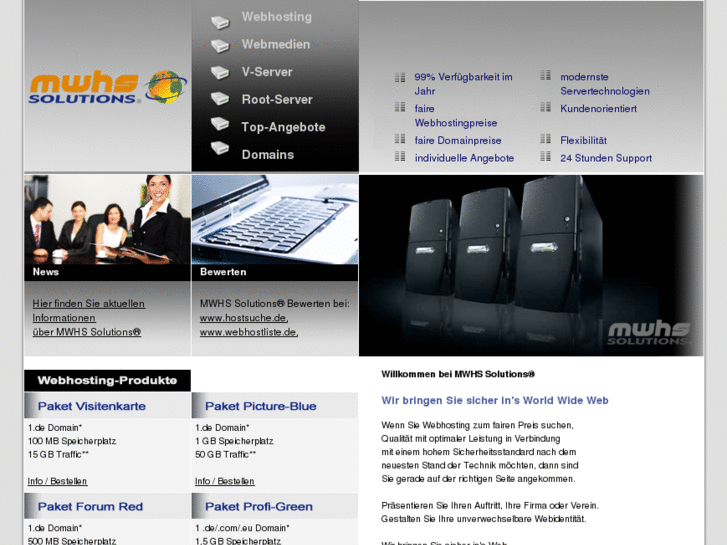This screenshot has height=545, width=727.
Task: Click bullet icon beside Kundenorientiert
Action: tap(545, 107)
